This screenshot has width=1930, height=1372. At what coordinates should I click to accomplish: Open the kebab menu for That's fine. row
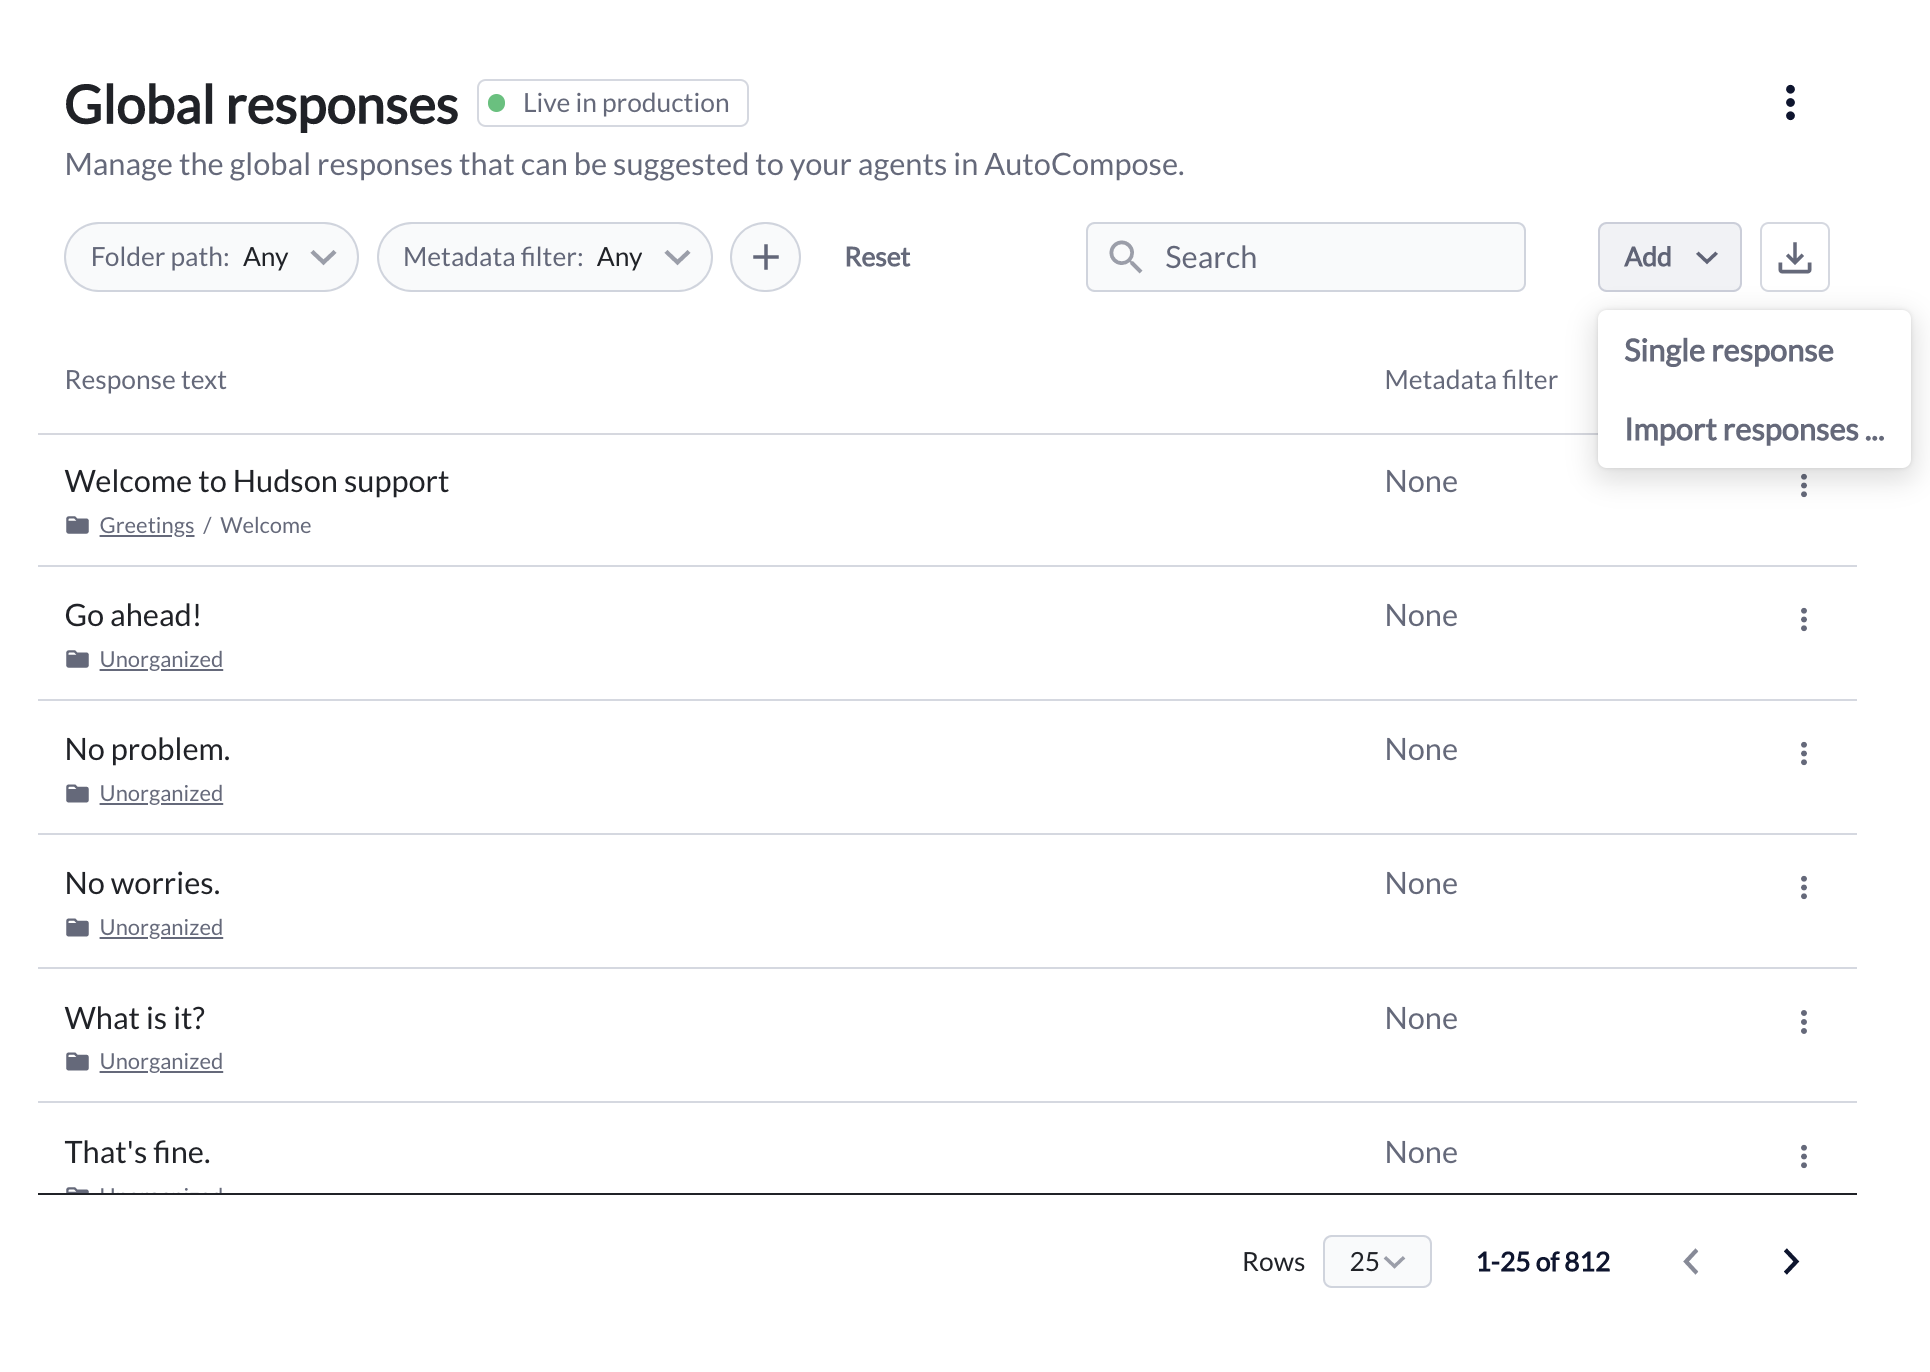1803,1157
